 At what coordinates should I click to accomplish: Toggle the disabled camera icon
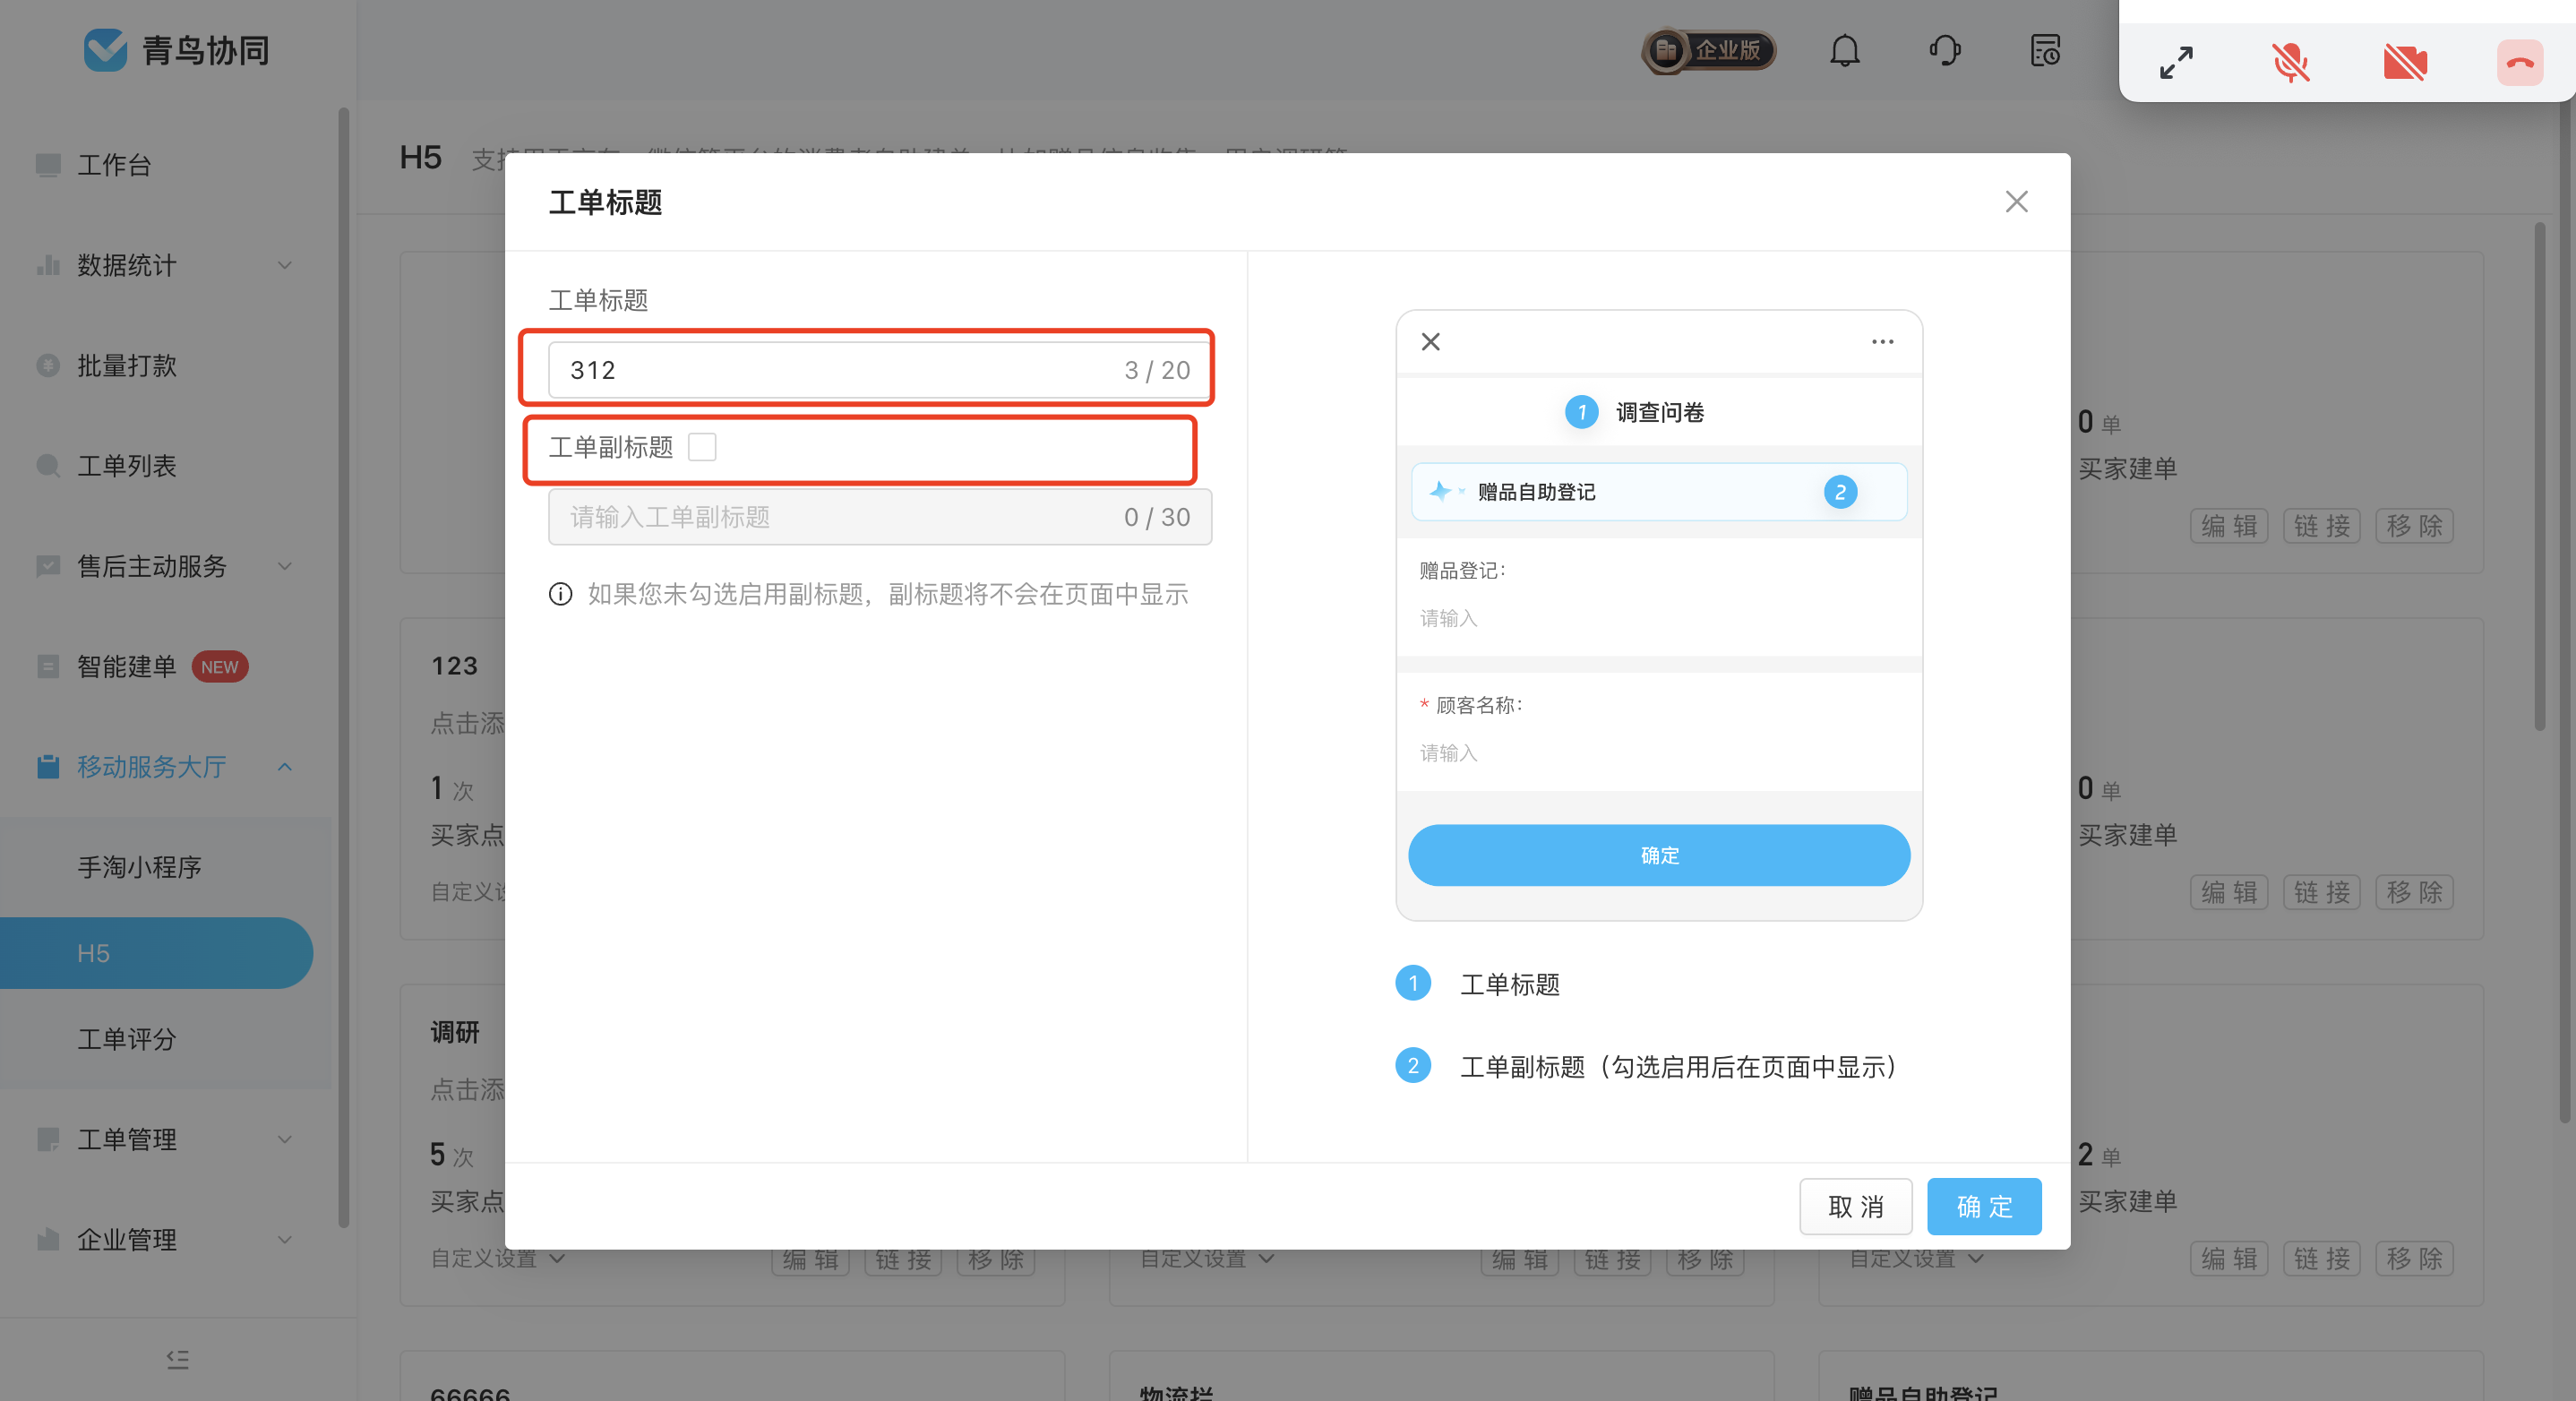pos(2405,62)
